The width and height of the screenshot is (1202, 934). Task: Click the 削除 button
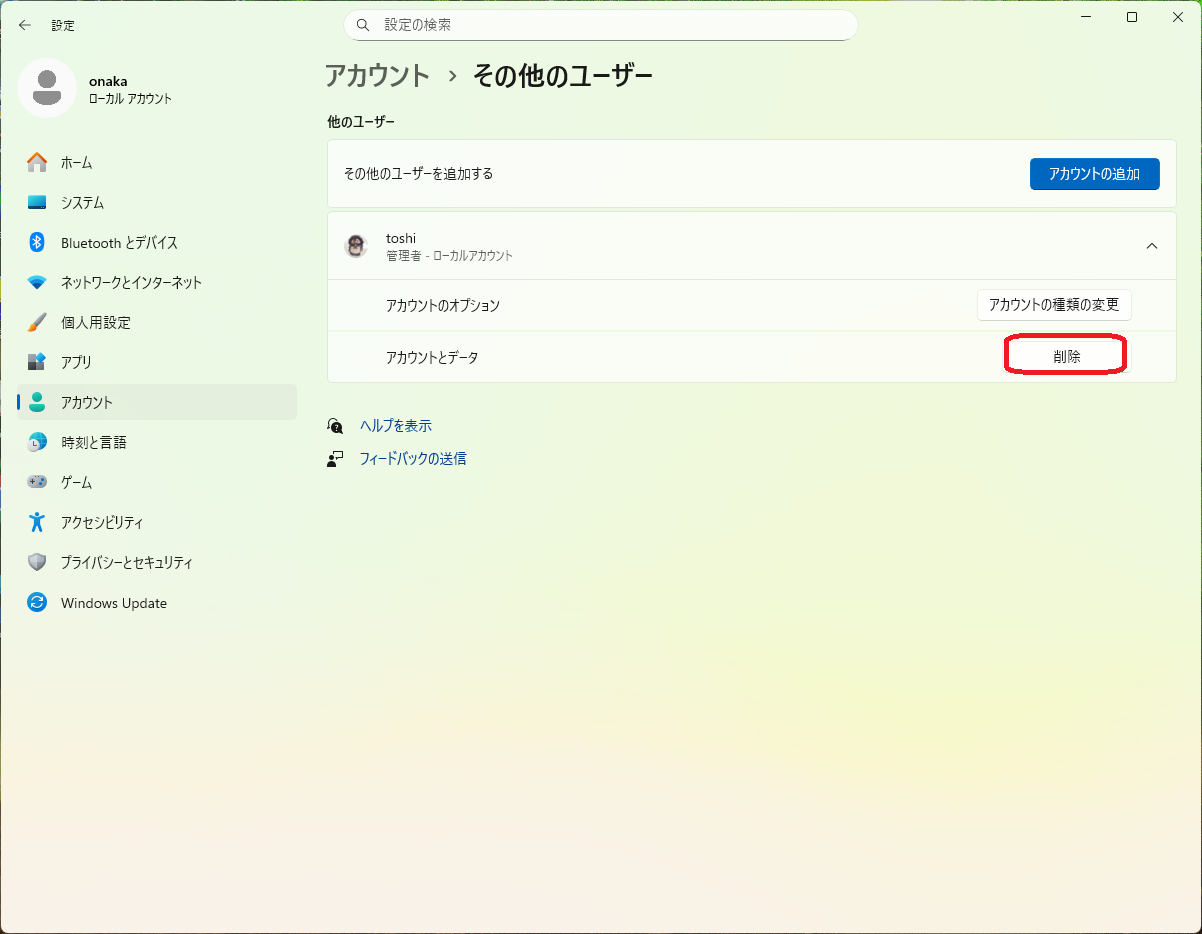(1067, 356)
